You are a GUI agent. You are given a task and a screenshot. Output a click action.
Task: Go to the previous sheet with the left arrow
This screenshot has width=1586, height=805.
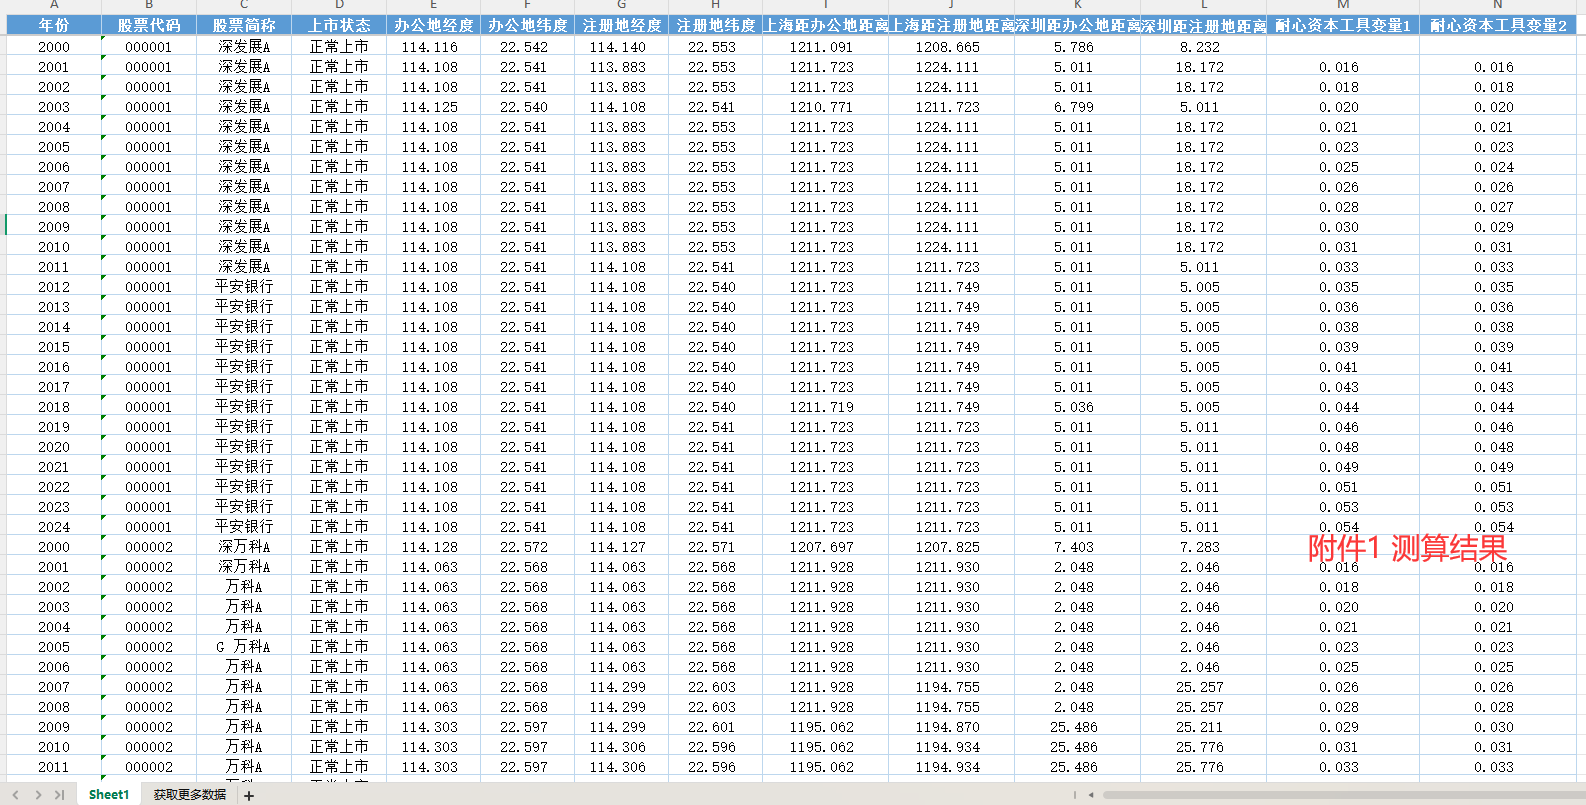(15, 795)
